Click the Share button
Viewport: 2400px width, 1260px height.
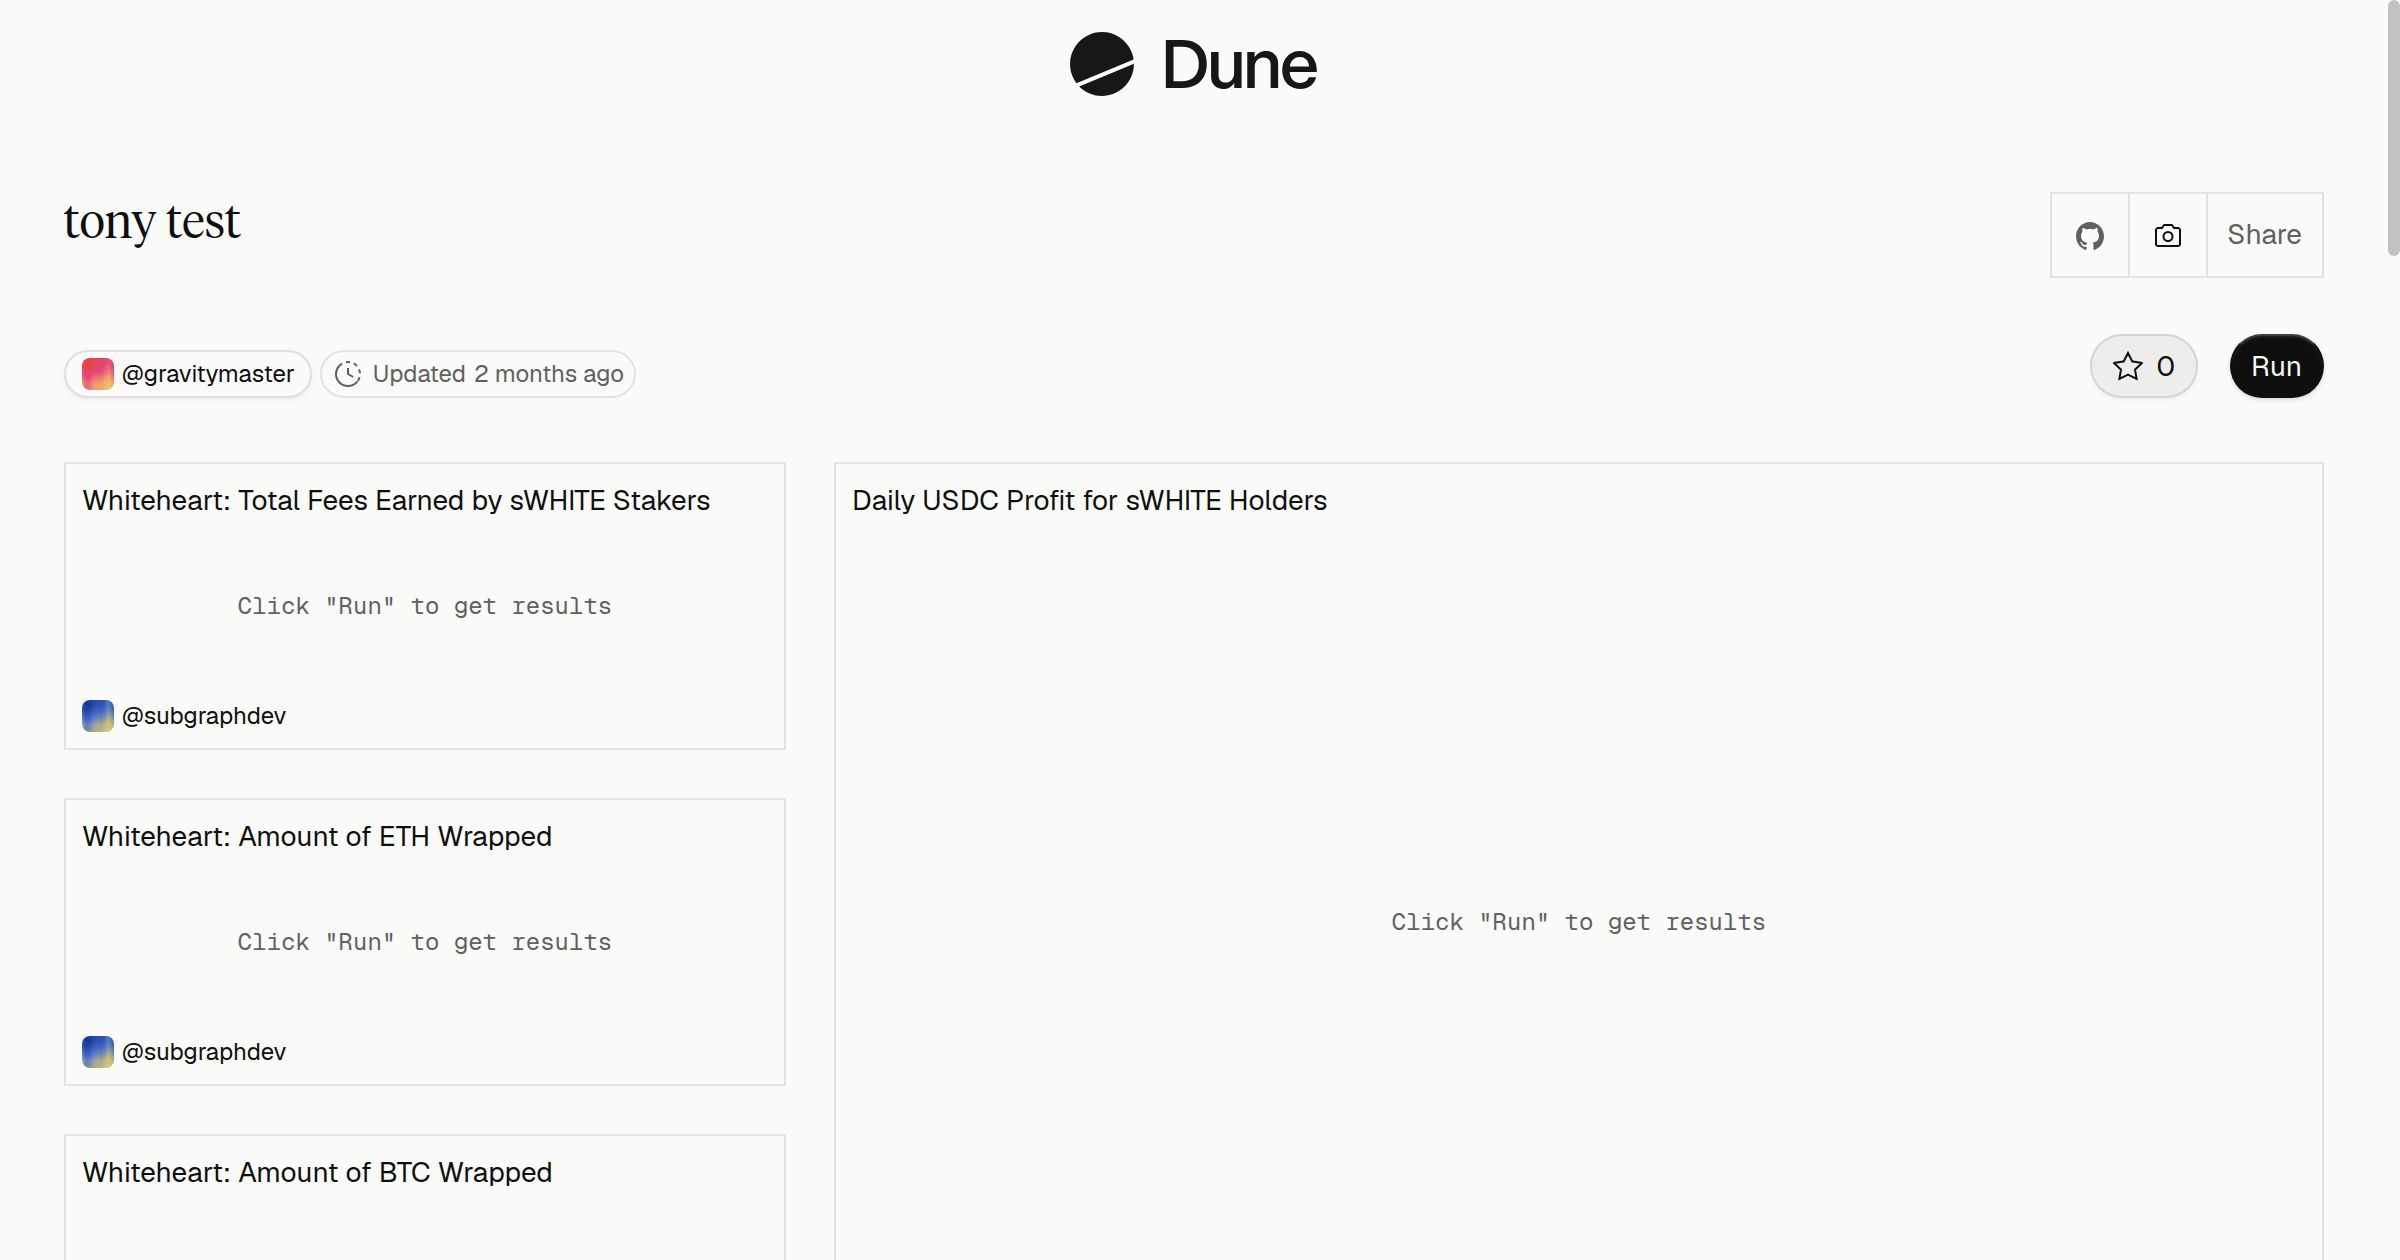coord(2264,235)
